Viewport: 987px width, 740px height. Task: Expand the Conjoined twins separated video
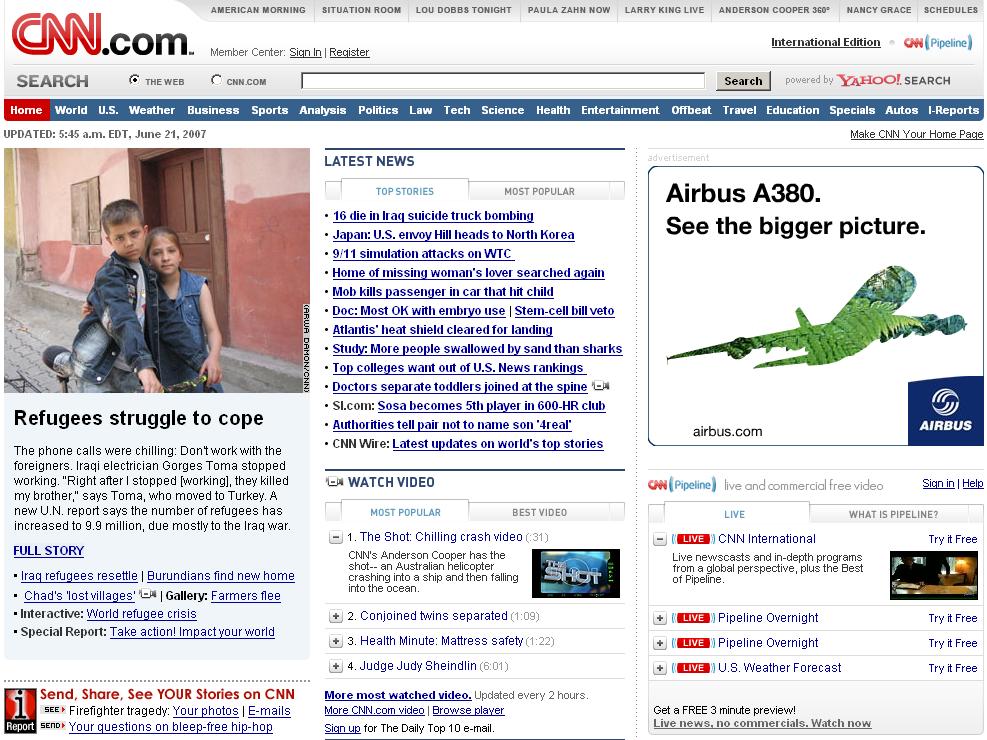[x=336, y=616]
